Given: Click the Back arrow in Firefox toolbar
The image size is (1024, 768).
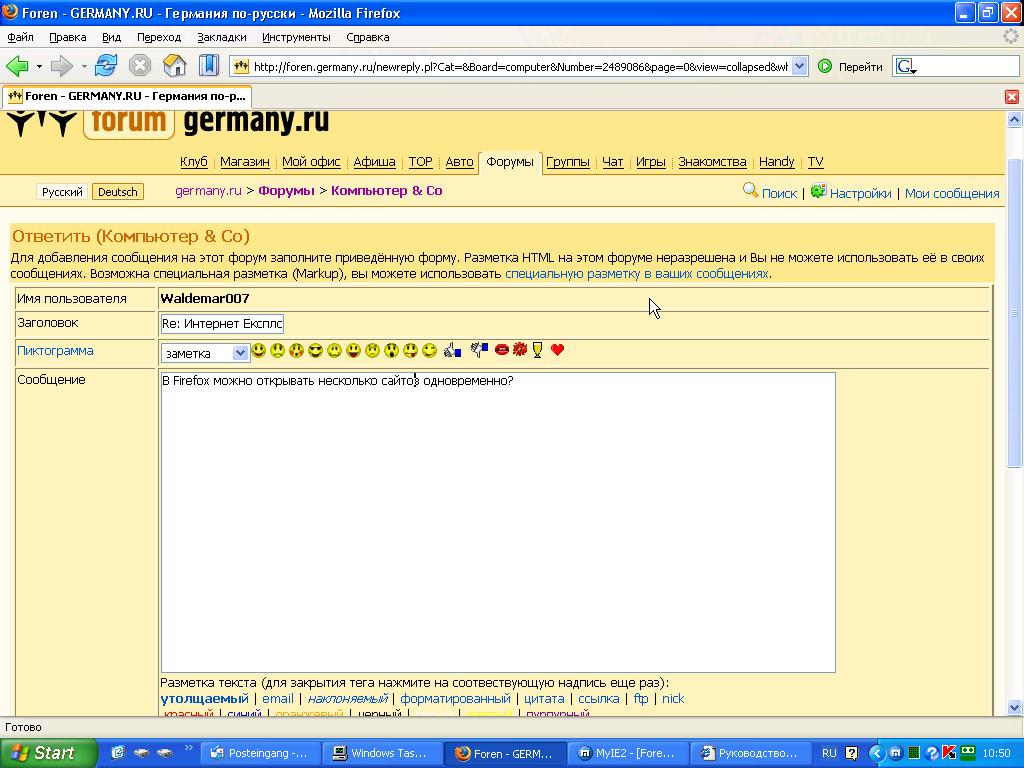Looking at the screenshot, I should [x=17, y=66].
